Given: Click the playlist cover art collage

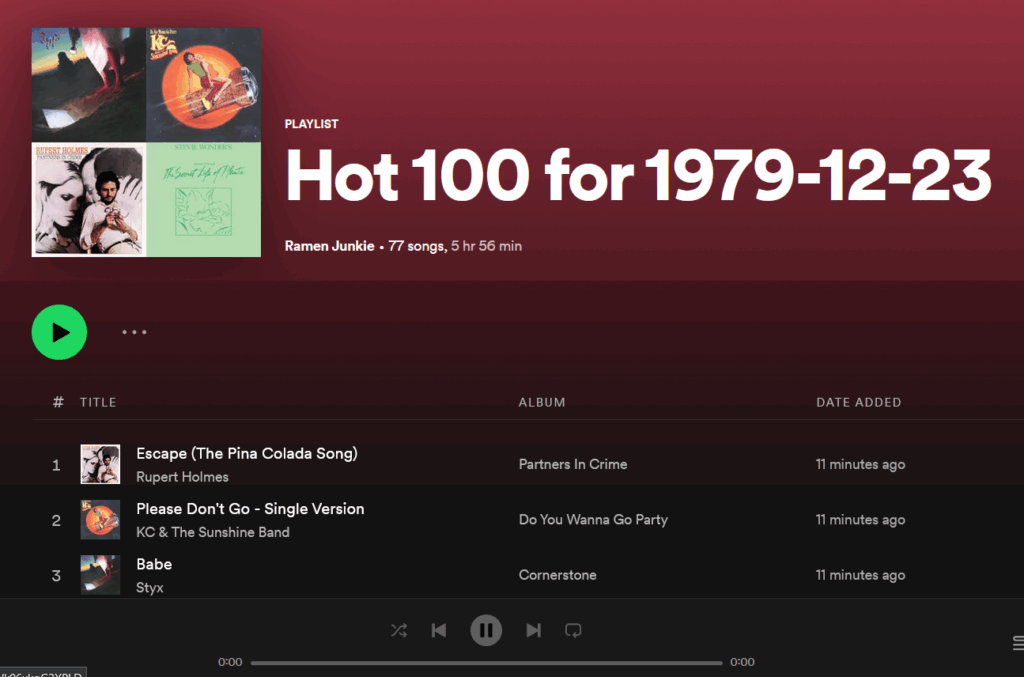Looking at the screenshot, I should [x=146, y=142].
